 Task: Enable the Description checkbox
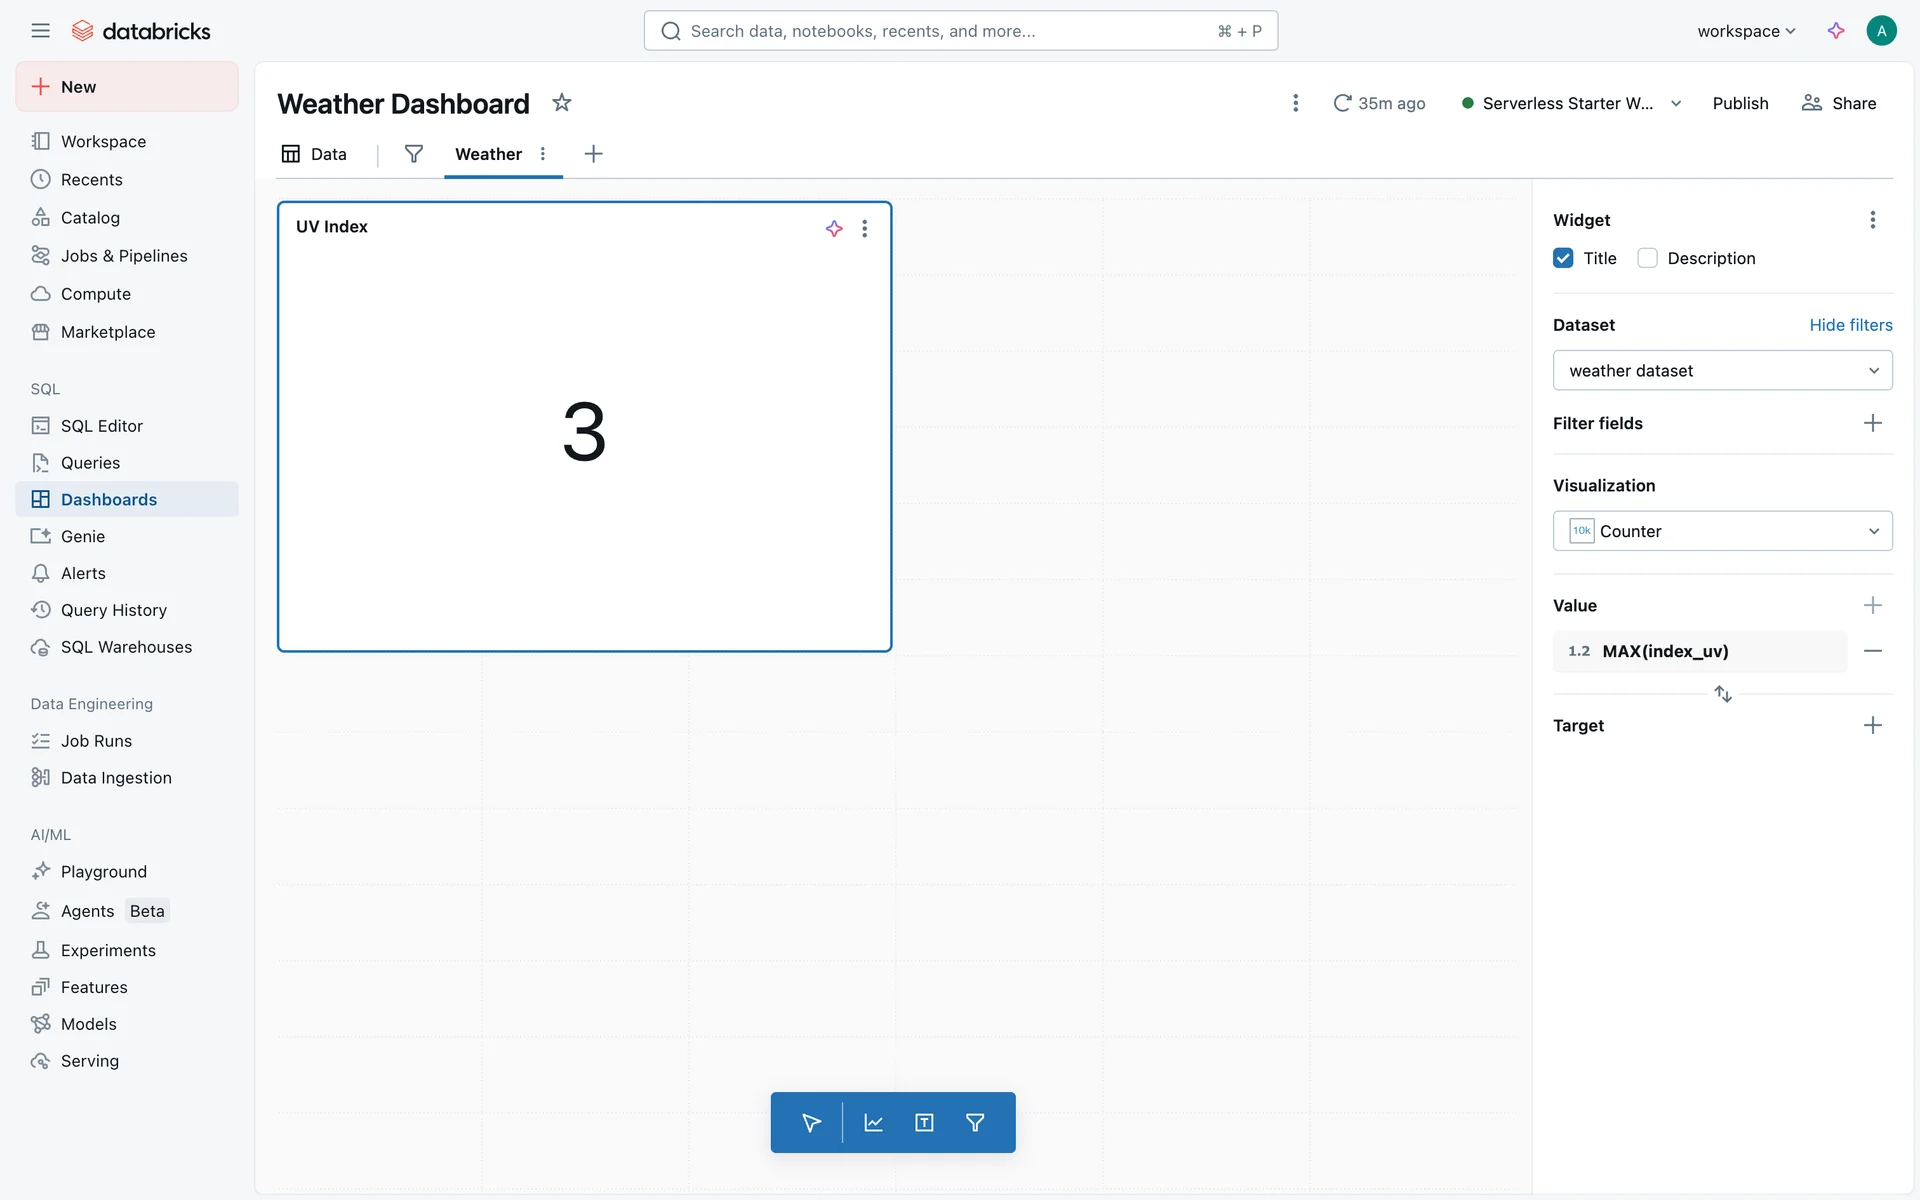point(1647,258)
